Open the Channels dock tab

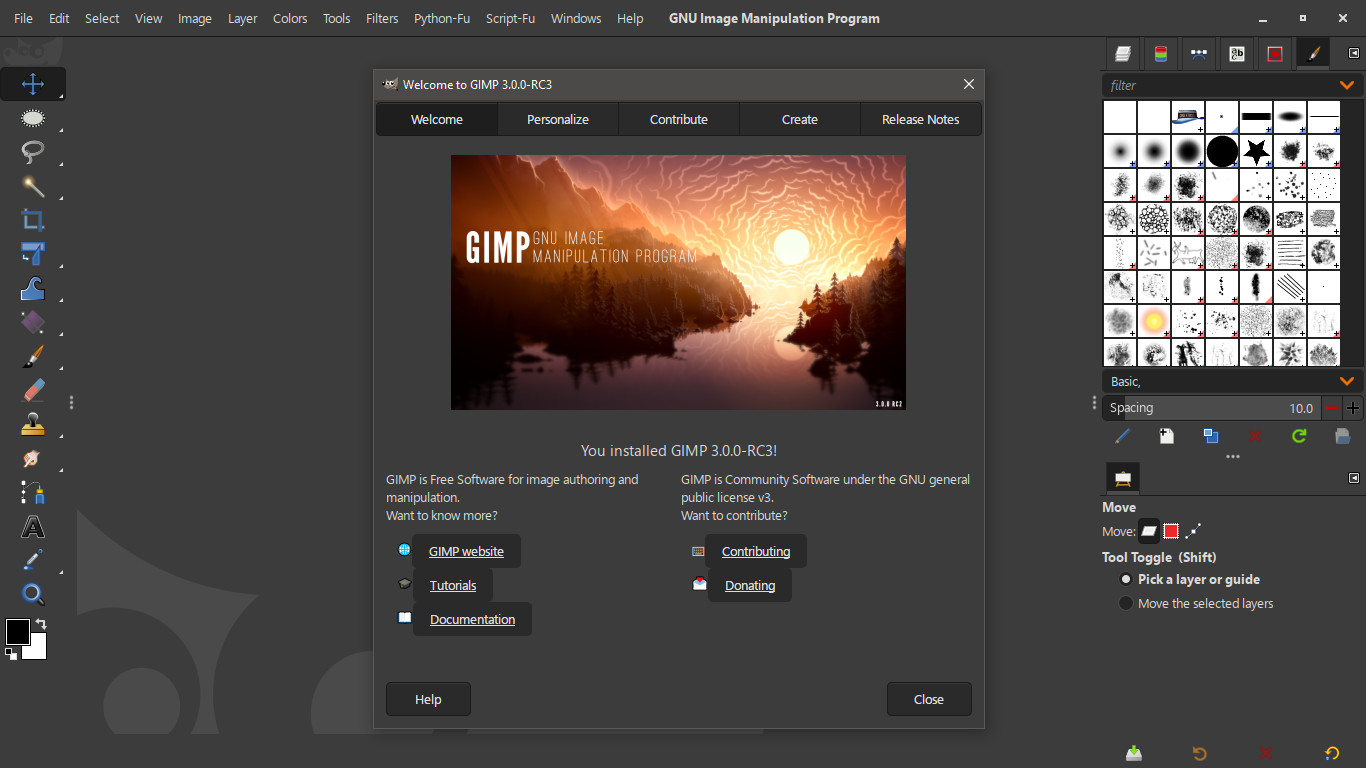tap(1161, 54)
